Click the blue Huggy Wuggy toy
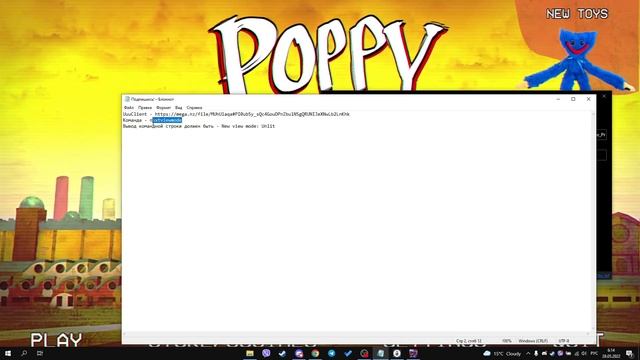Screen dimensions: 640x360 (577, 60)
